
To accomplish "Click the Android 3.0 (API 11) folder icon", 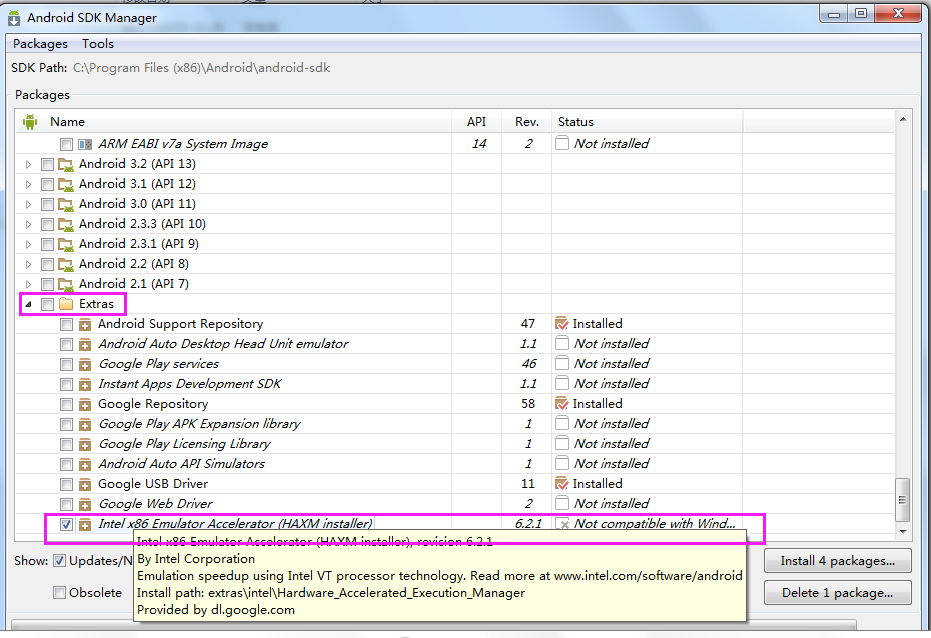I will (x=66, y=205).
